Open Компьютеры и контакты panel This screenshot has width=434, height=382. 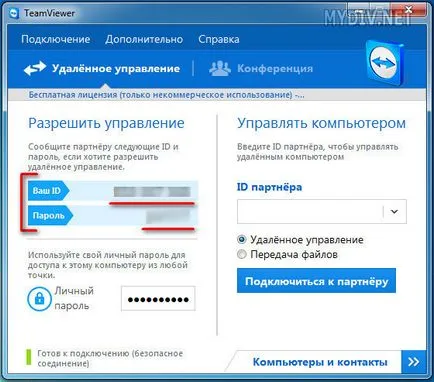(320, 362)
